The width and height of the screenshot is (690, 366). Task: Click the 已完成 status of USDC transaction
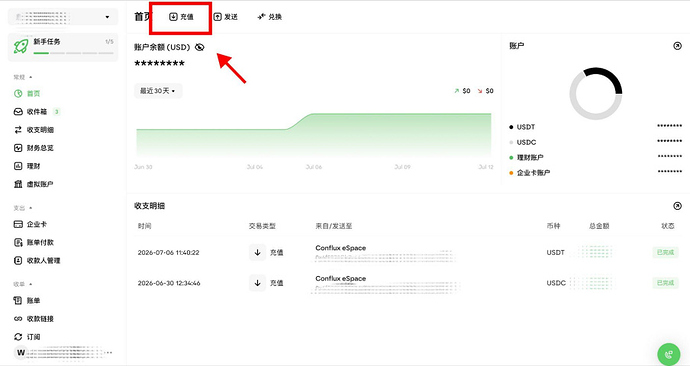[665, 283]
